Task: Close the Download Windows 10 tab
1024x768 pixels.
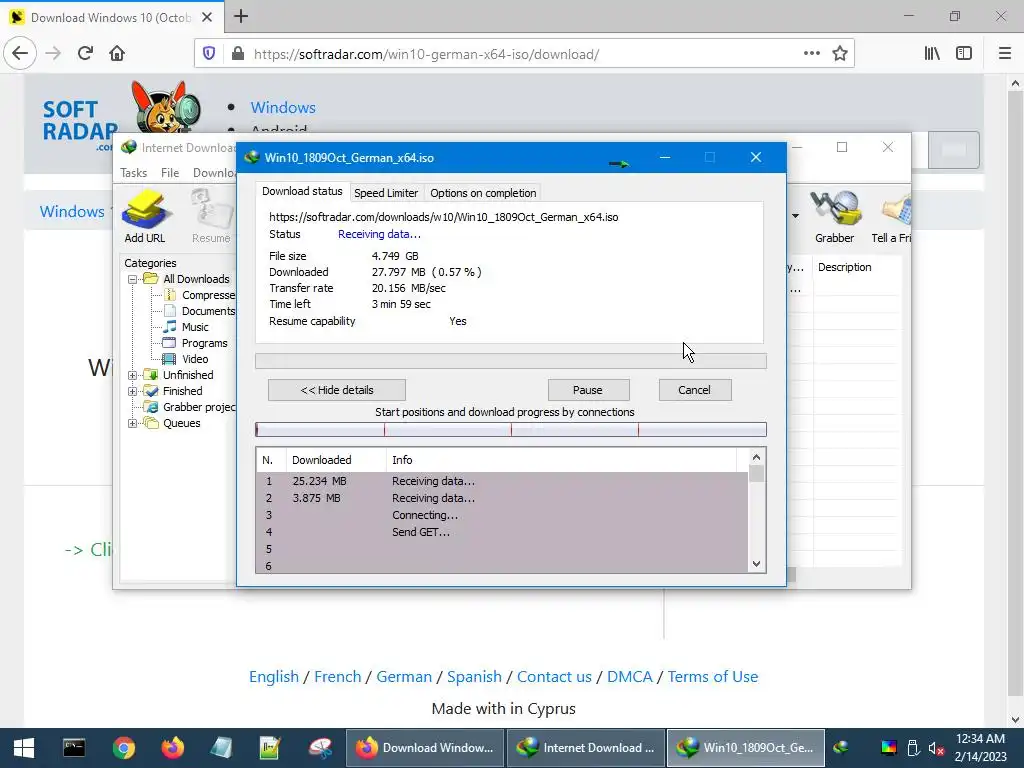Action: pyautogui.click(x=207, y=17)
